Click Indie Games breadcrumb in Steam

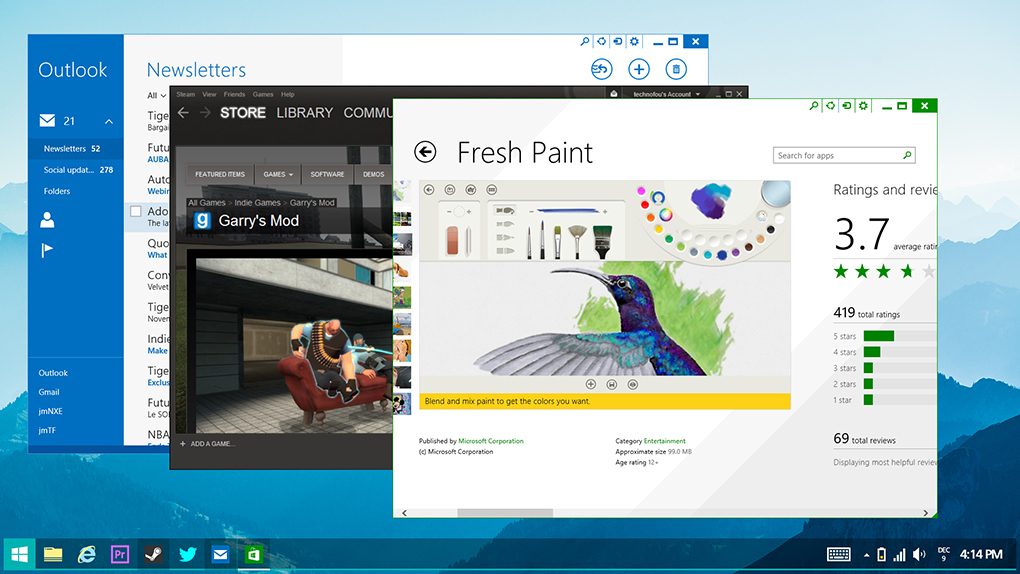257,202
